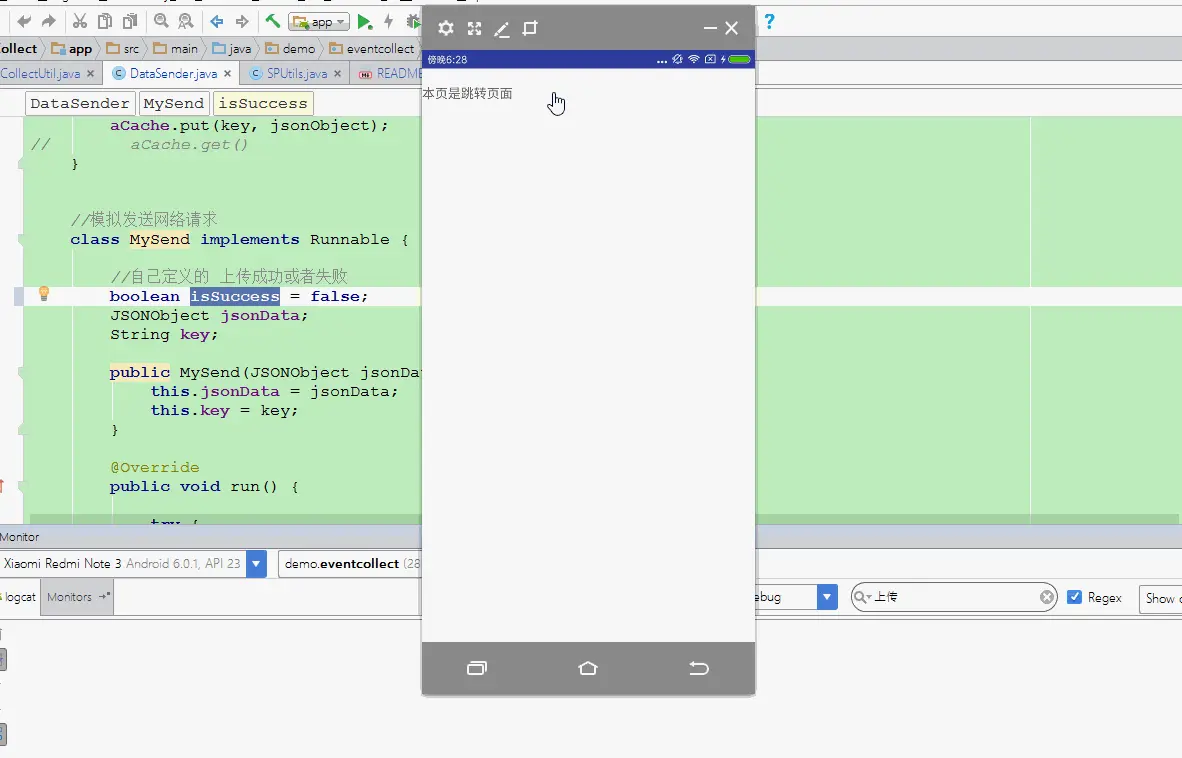Focus the logcat search input field
The image size is (1182, 758).
click(954, 598)
